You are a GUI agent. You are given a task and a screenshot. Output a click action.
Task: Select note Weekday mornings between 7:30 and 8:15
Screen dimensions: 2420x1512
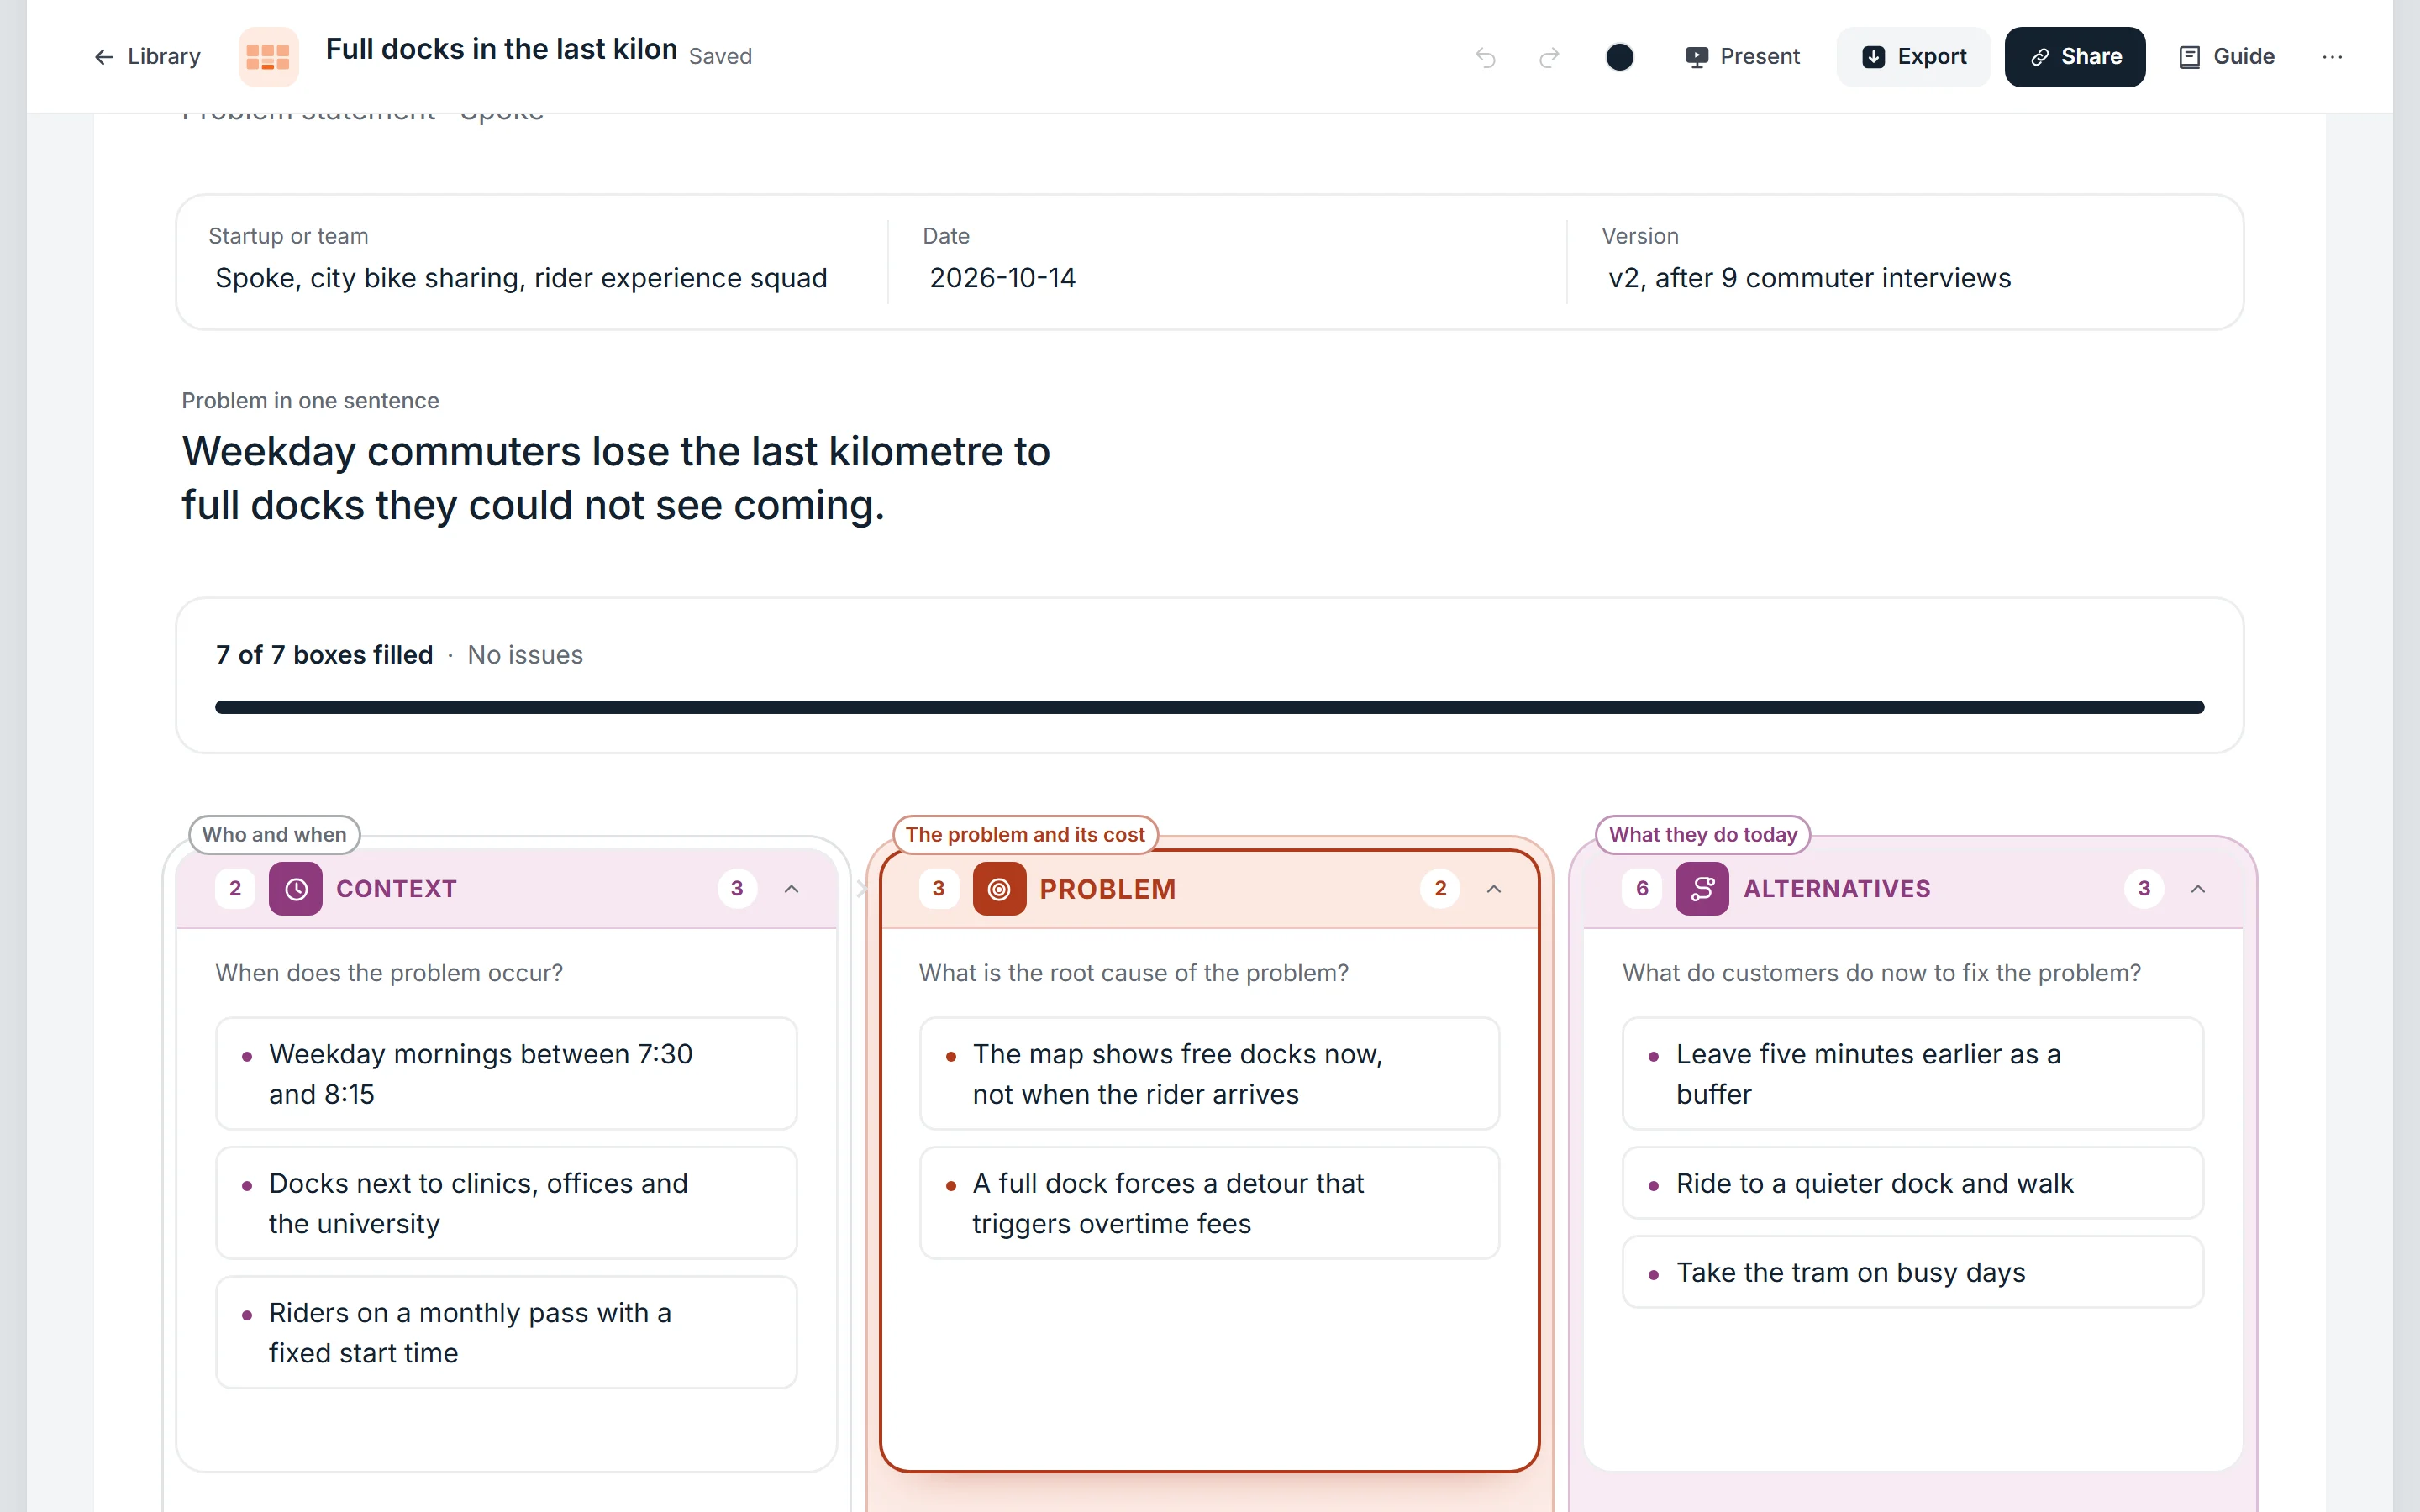point(506,1074)
